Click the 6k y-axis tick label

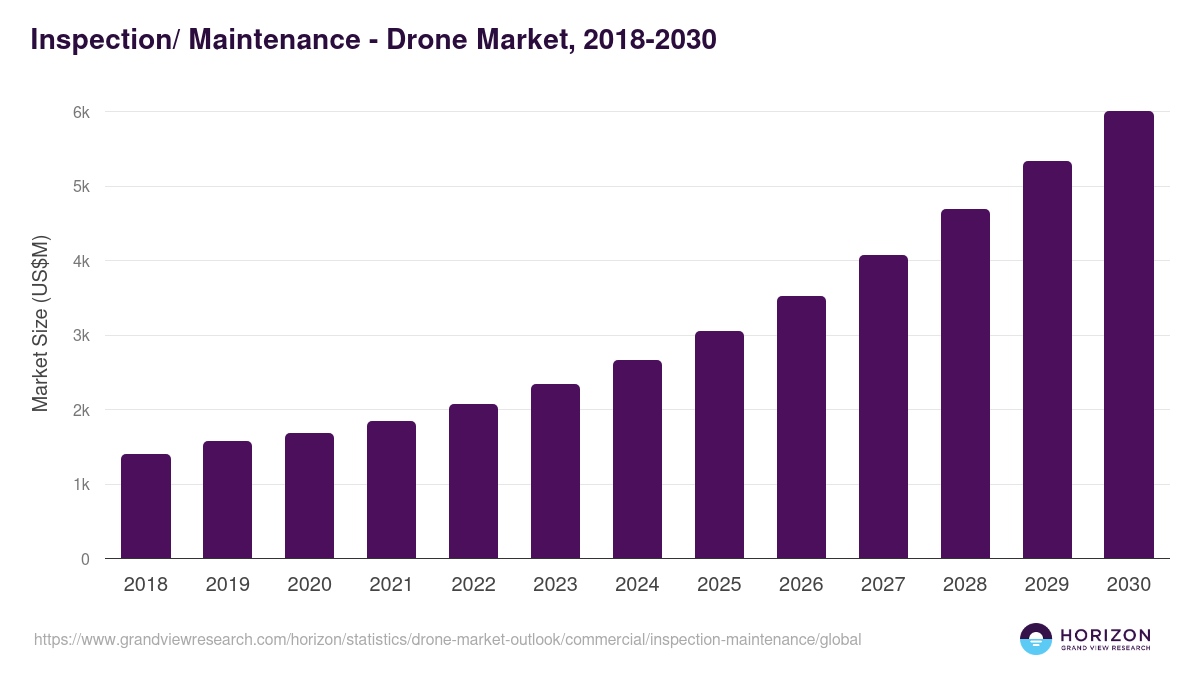[x=81, y=113]
